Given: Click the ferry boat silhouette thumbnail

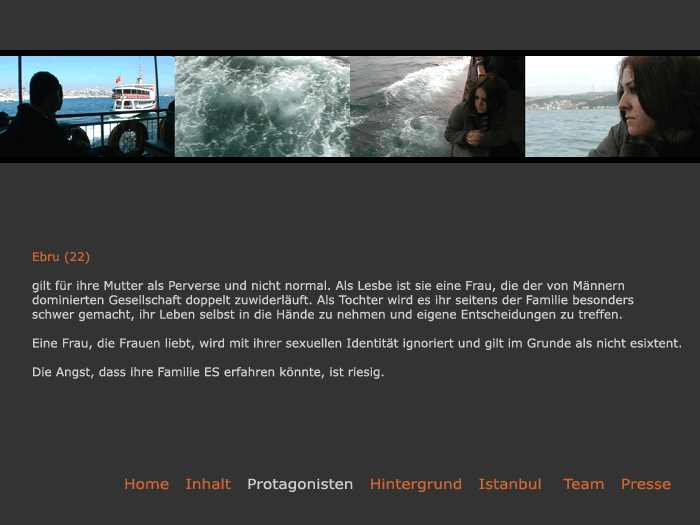Looking at the screenshot, I should pyautogui.click(x=87, y=106).
